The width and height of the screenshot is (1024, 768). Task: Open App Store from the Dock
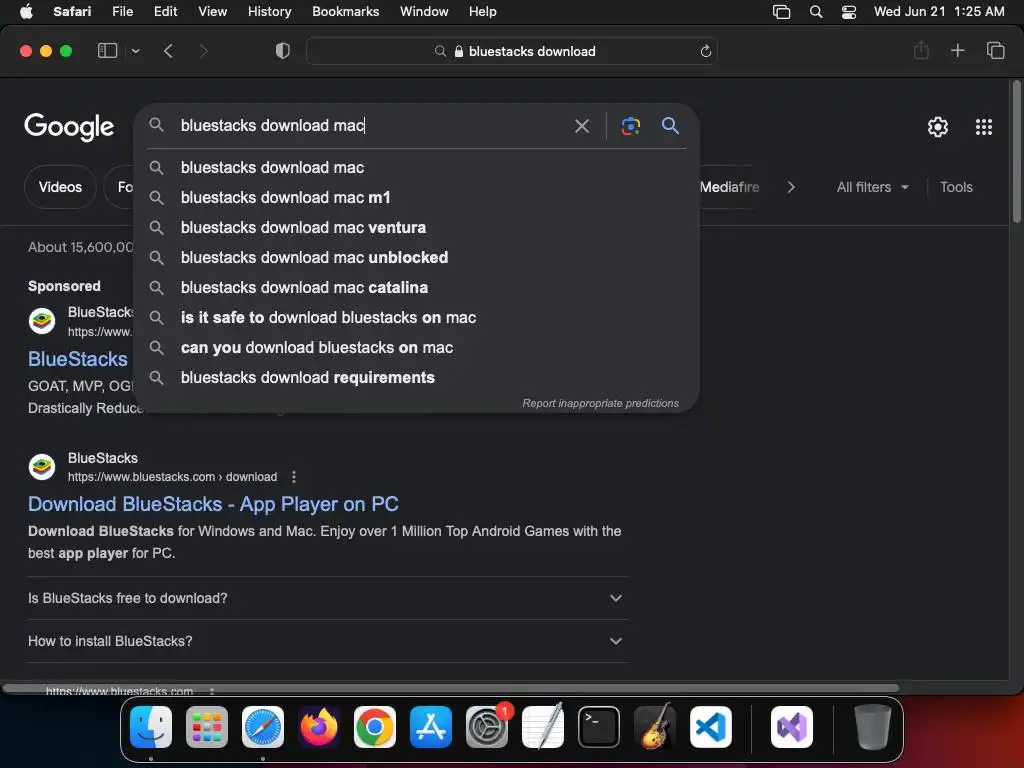click(431, 726)
